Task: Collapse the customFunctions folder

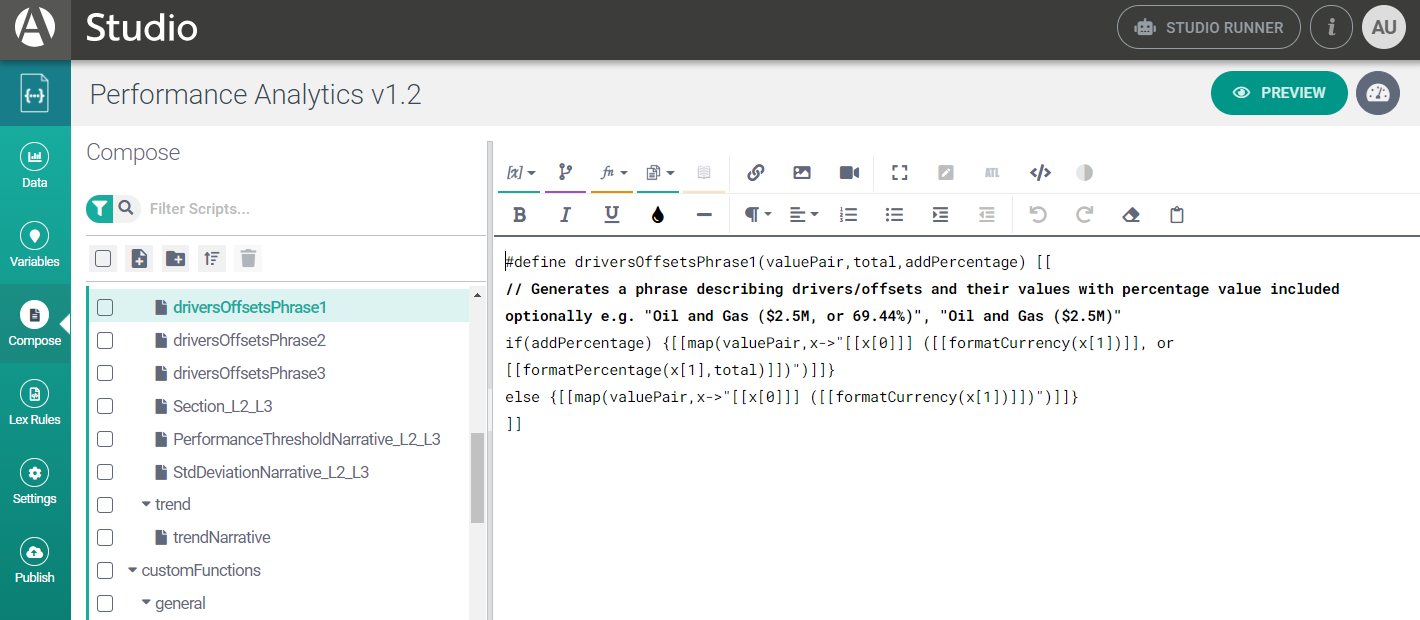Action: pos(133,571)
